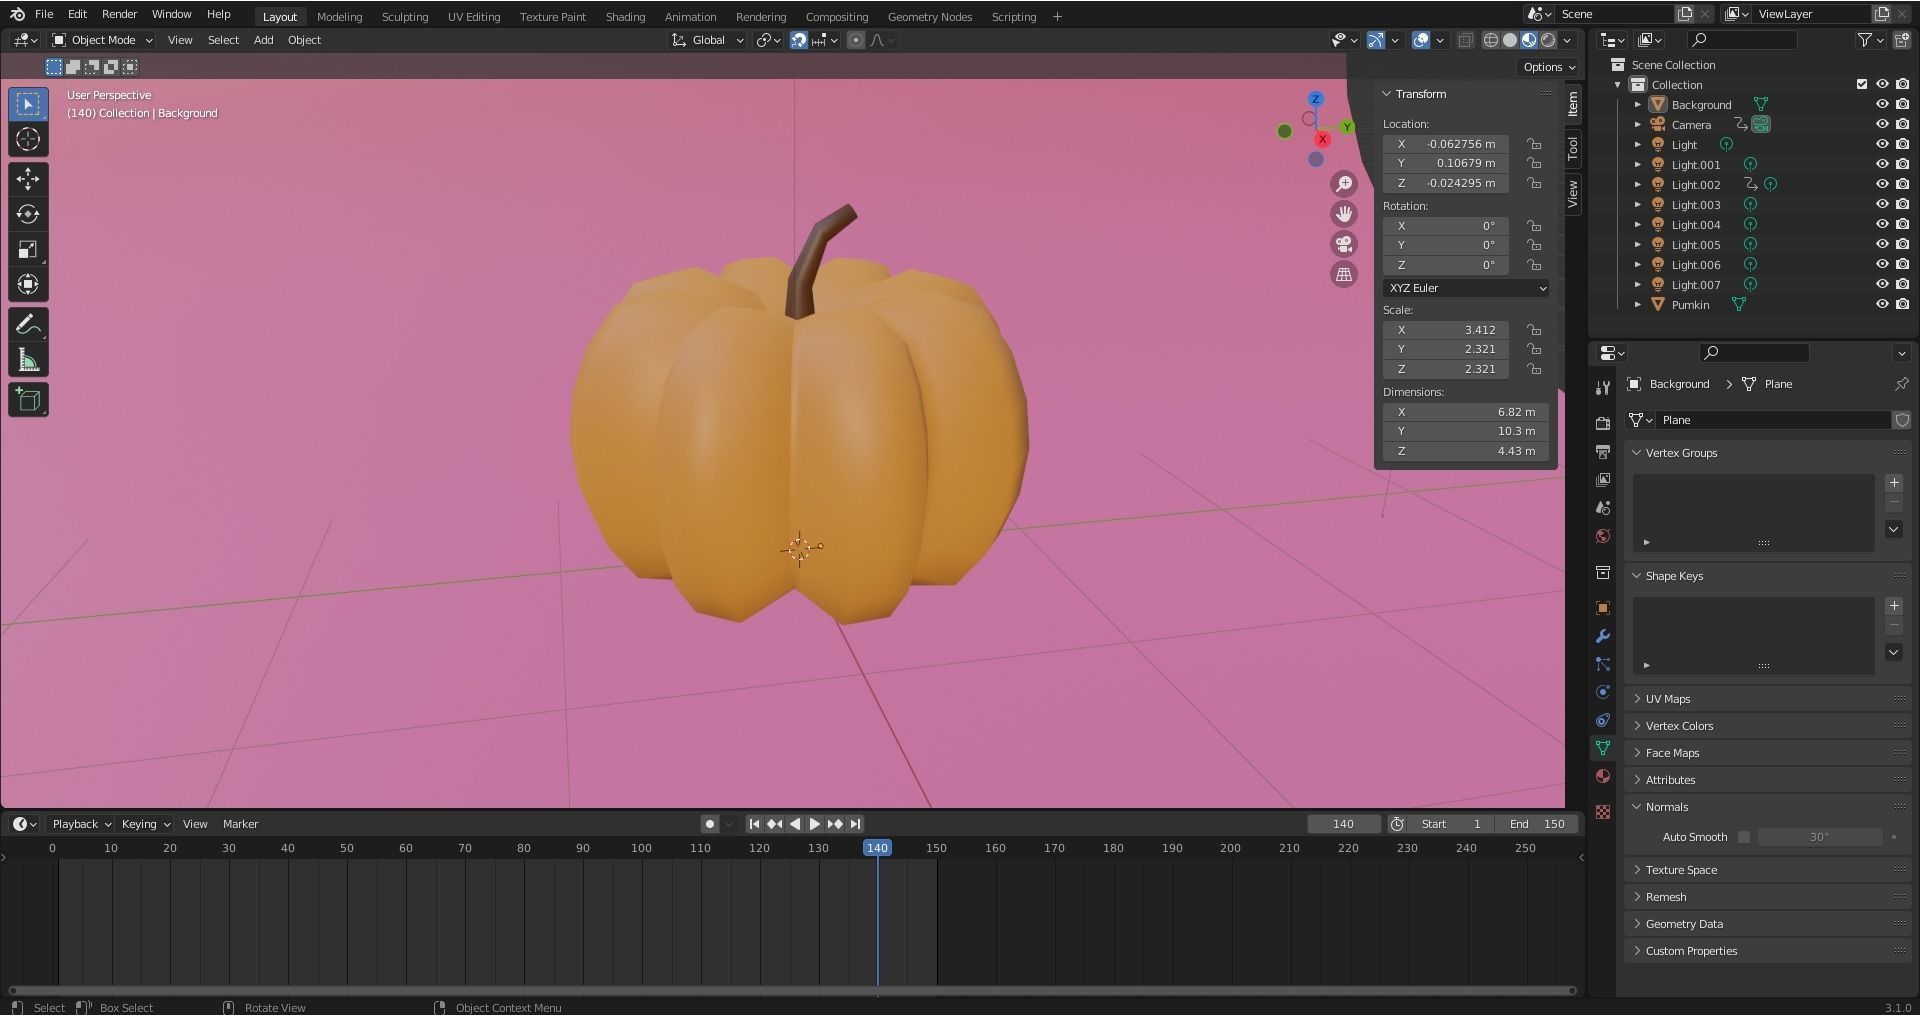Select the Select Box tool
The height and width of the screenshot is (1015, 1920).
tap(28, 104)
